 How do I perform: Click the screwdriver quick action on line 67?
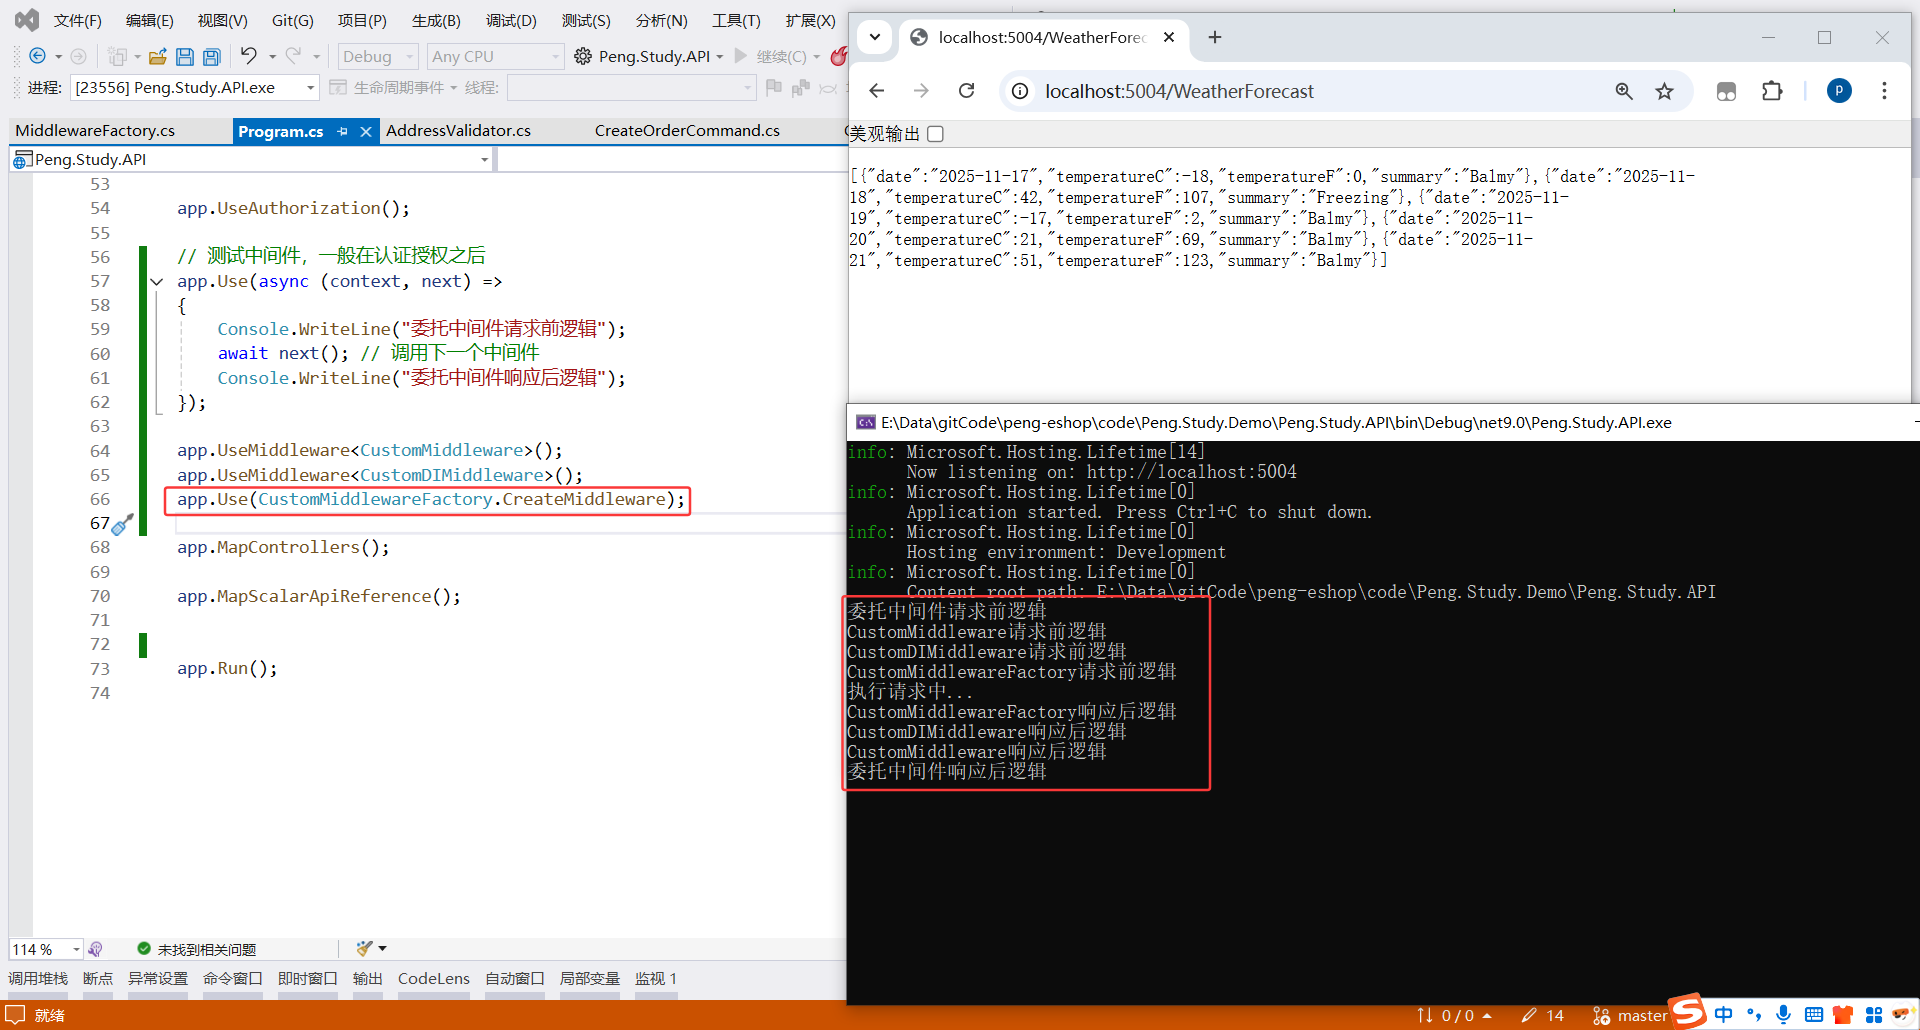pos(122,524)
